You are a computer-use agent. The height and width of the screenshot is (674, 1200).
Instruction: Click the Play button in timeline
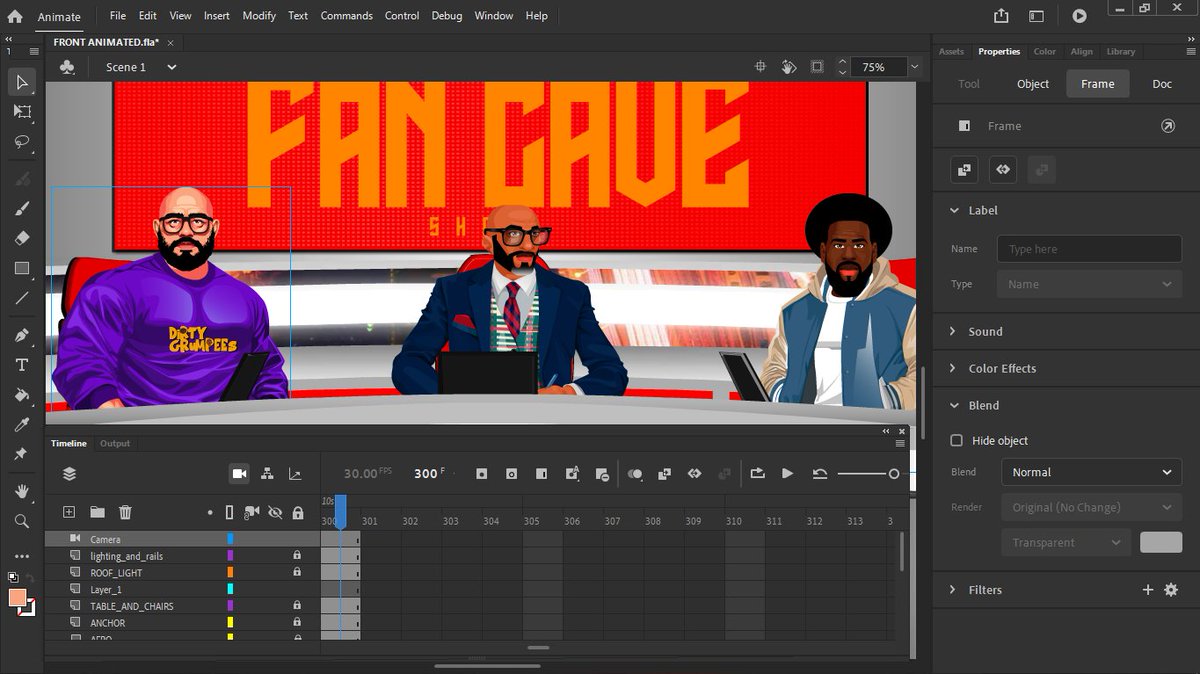click(x=787, y=474)
